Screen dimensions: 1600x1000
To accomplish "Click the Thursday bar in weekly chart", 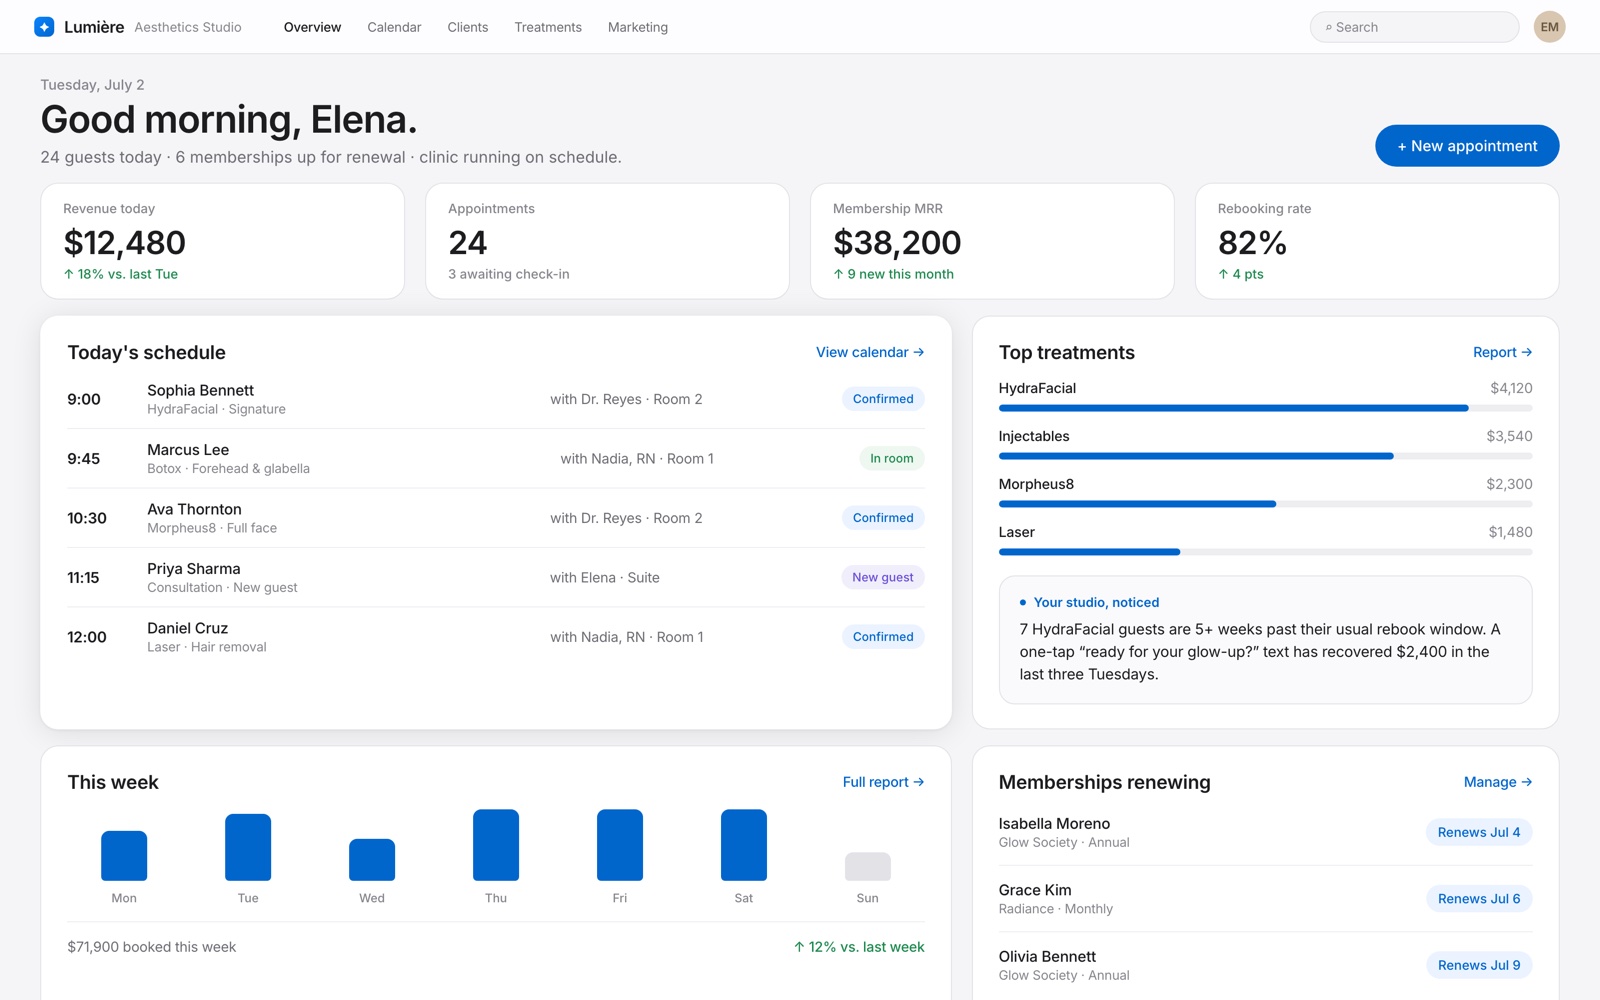I will (496, 845).
